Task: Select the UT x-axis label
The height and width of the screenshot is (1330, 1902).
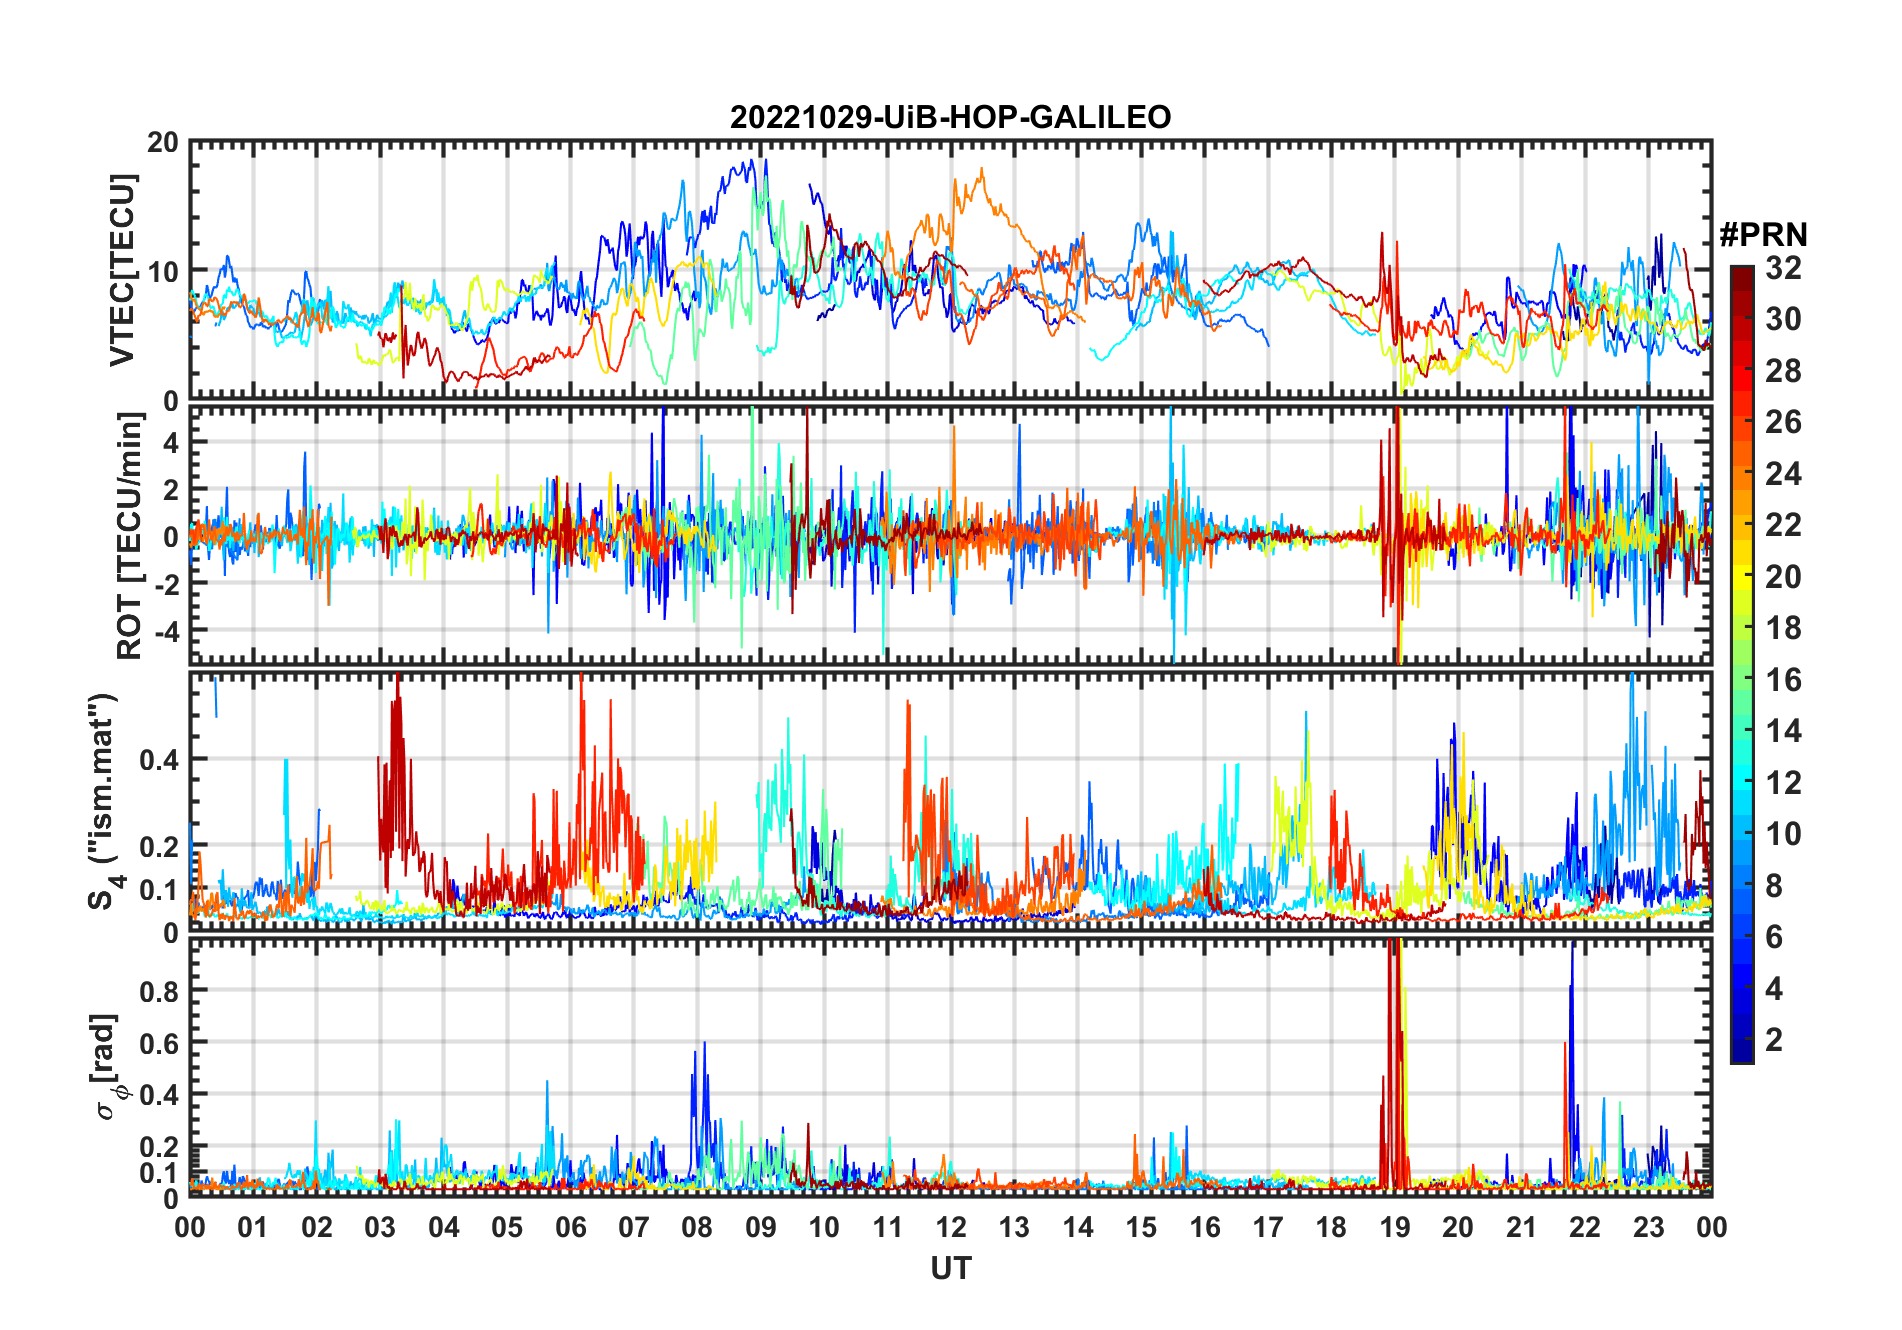Action: click(950, 1268)
